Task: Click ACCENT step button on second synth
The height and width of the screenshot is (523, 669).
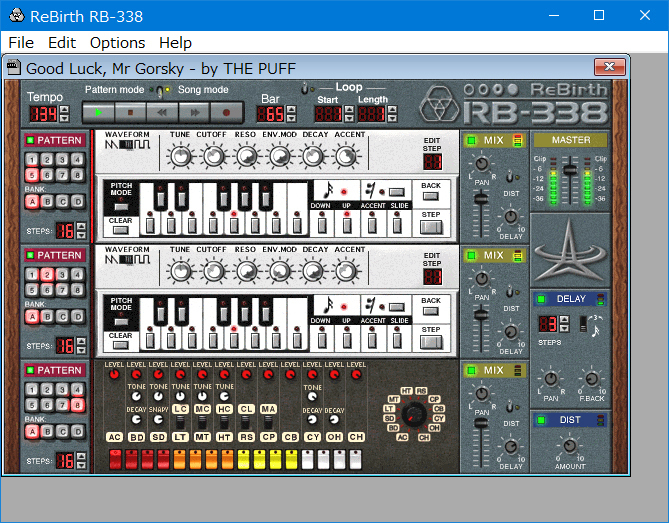Action: point(372,340)
